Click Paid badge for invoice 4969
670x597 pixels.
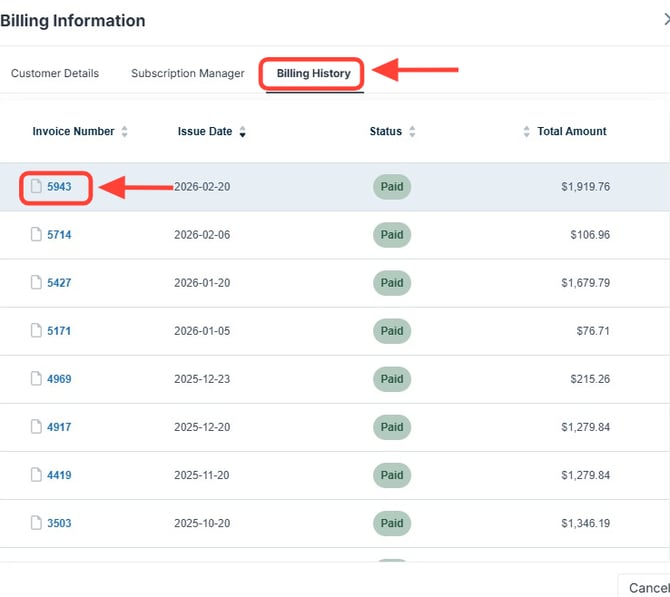click(392, 379)
